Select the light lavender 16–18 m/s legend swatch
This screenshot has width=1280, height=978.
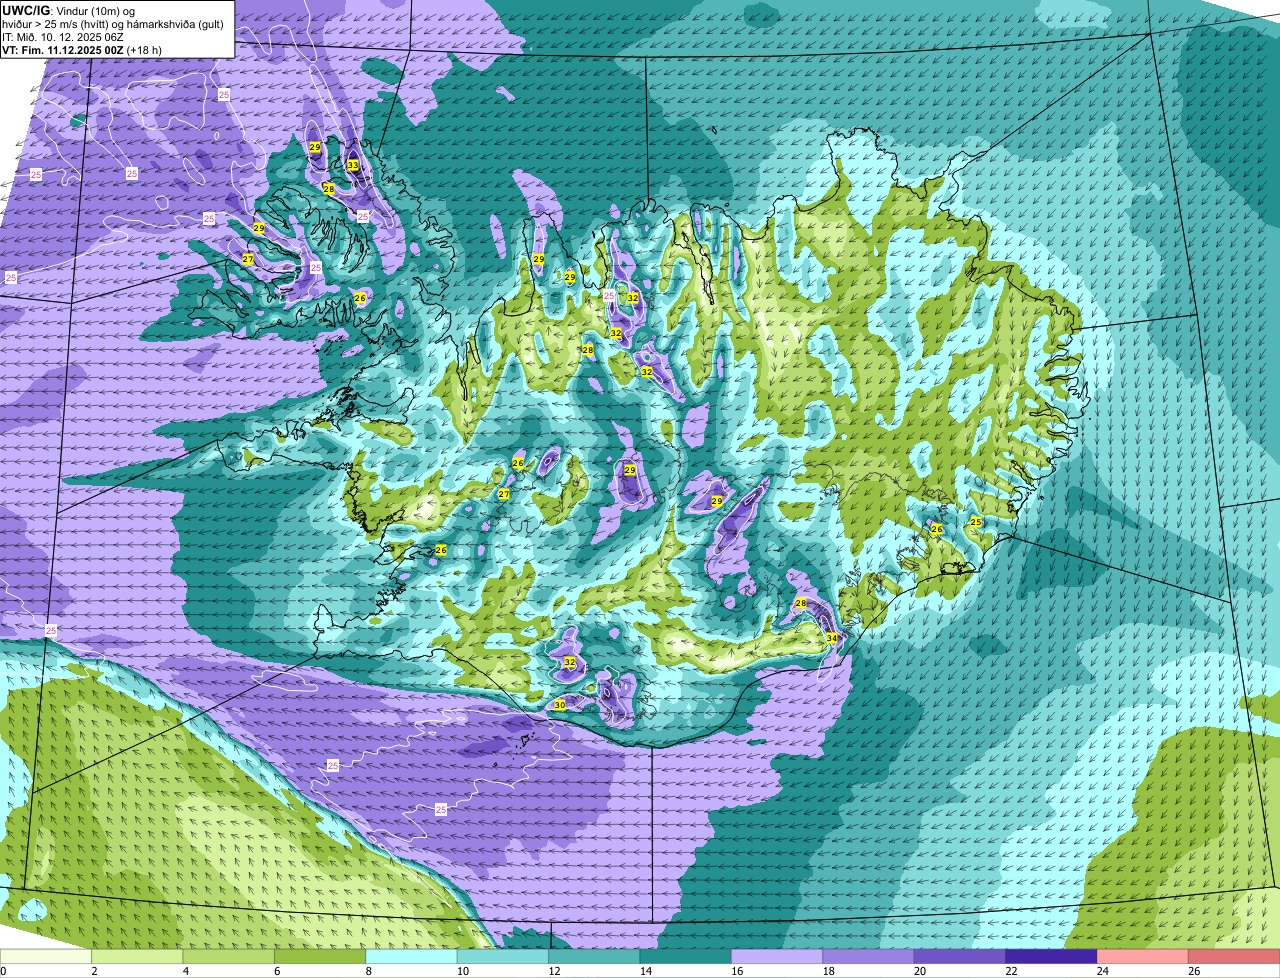click(x=777, y=956)
